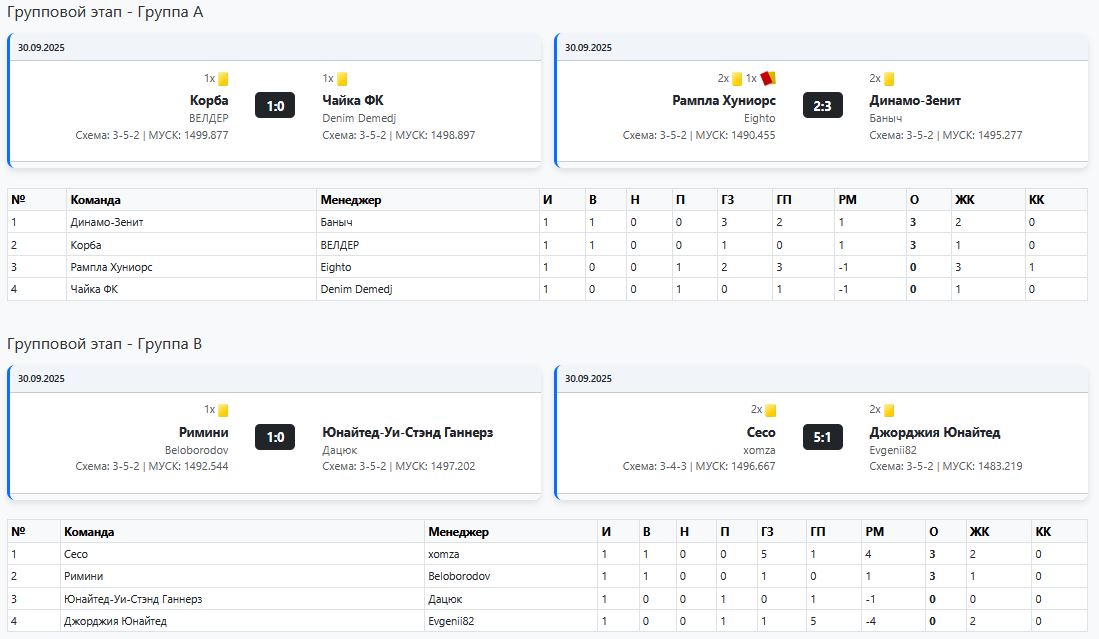Click Юнайтед-Уи-Стэнд Ганнерз team name in match card

coord(407,433)
